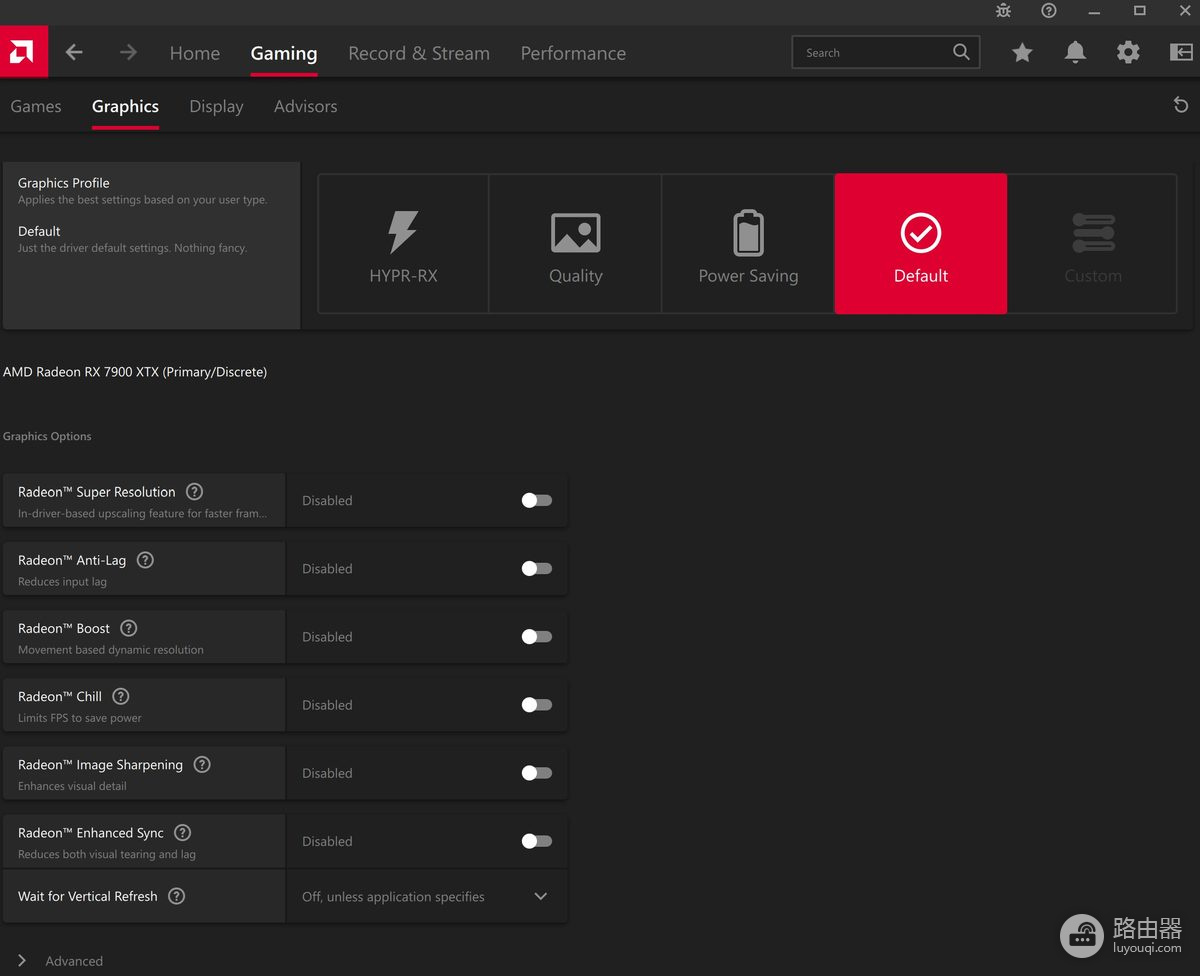Open the favorites star icon
This screenshot has height=976, width=1200.
(1022, 52)
